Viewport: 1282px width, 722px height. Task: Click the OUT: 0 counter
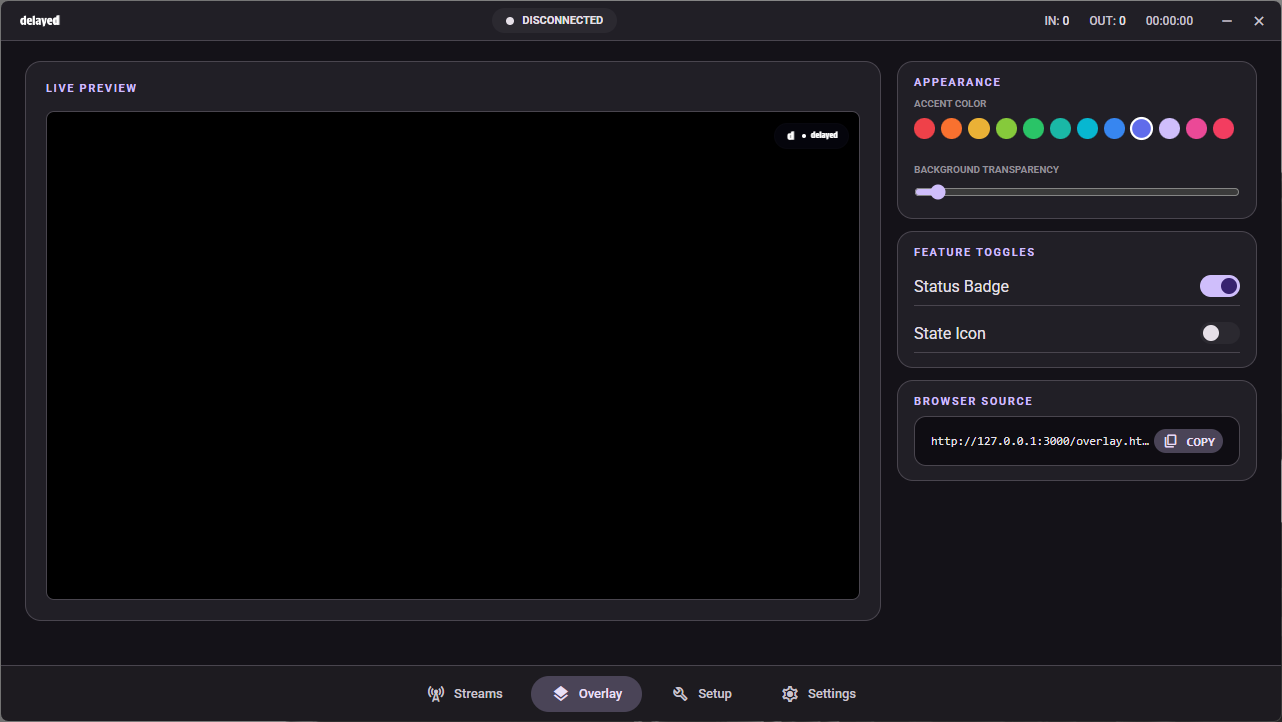1107,20
